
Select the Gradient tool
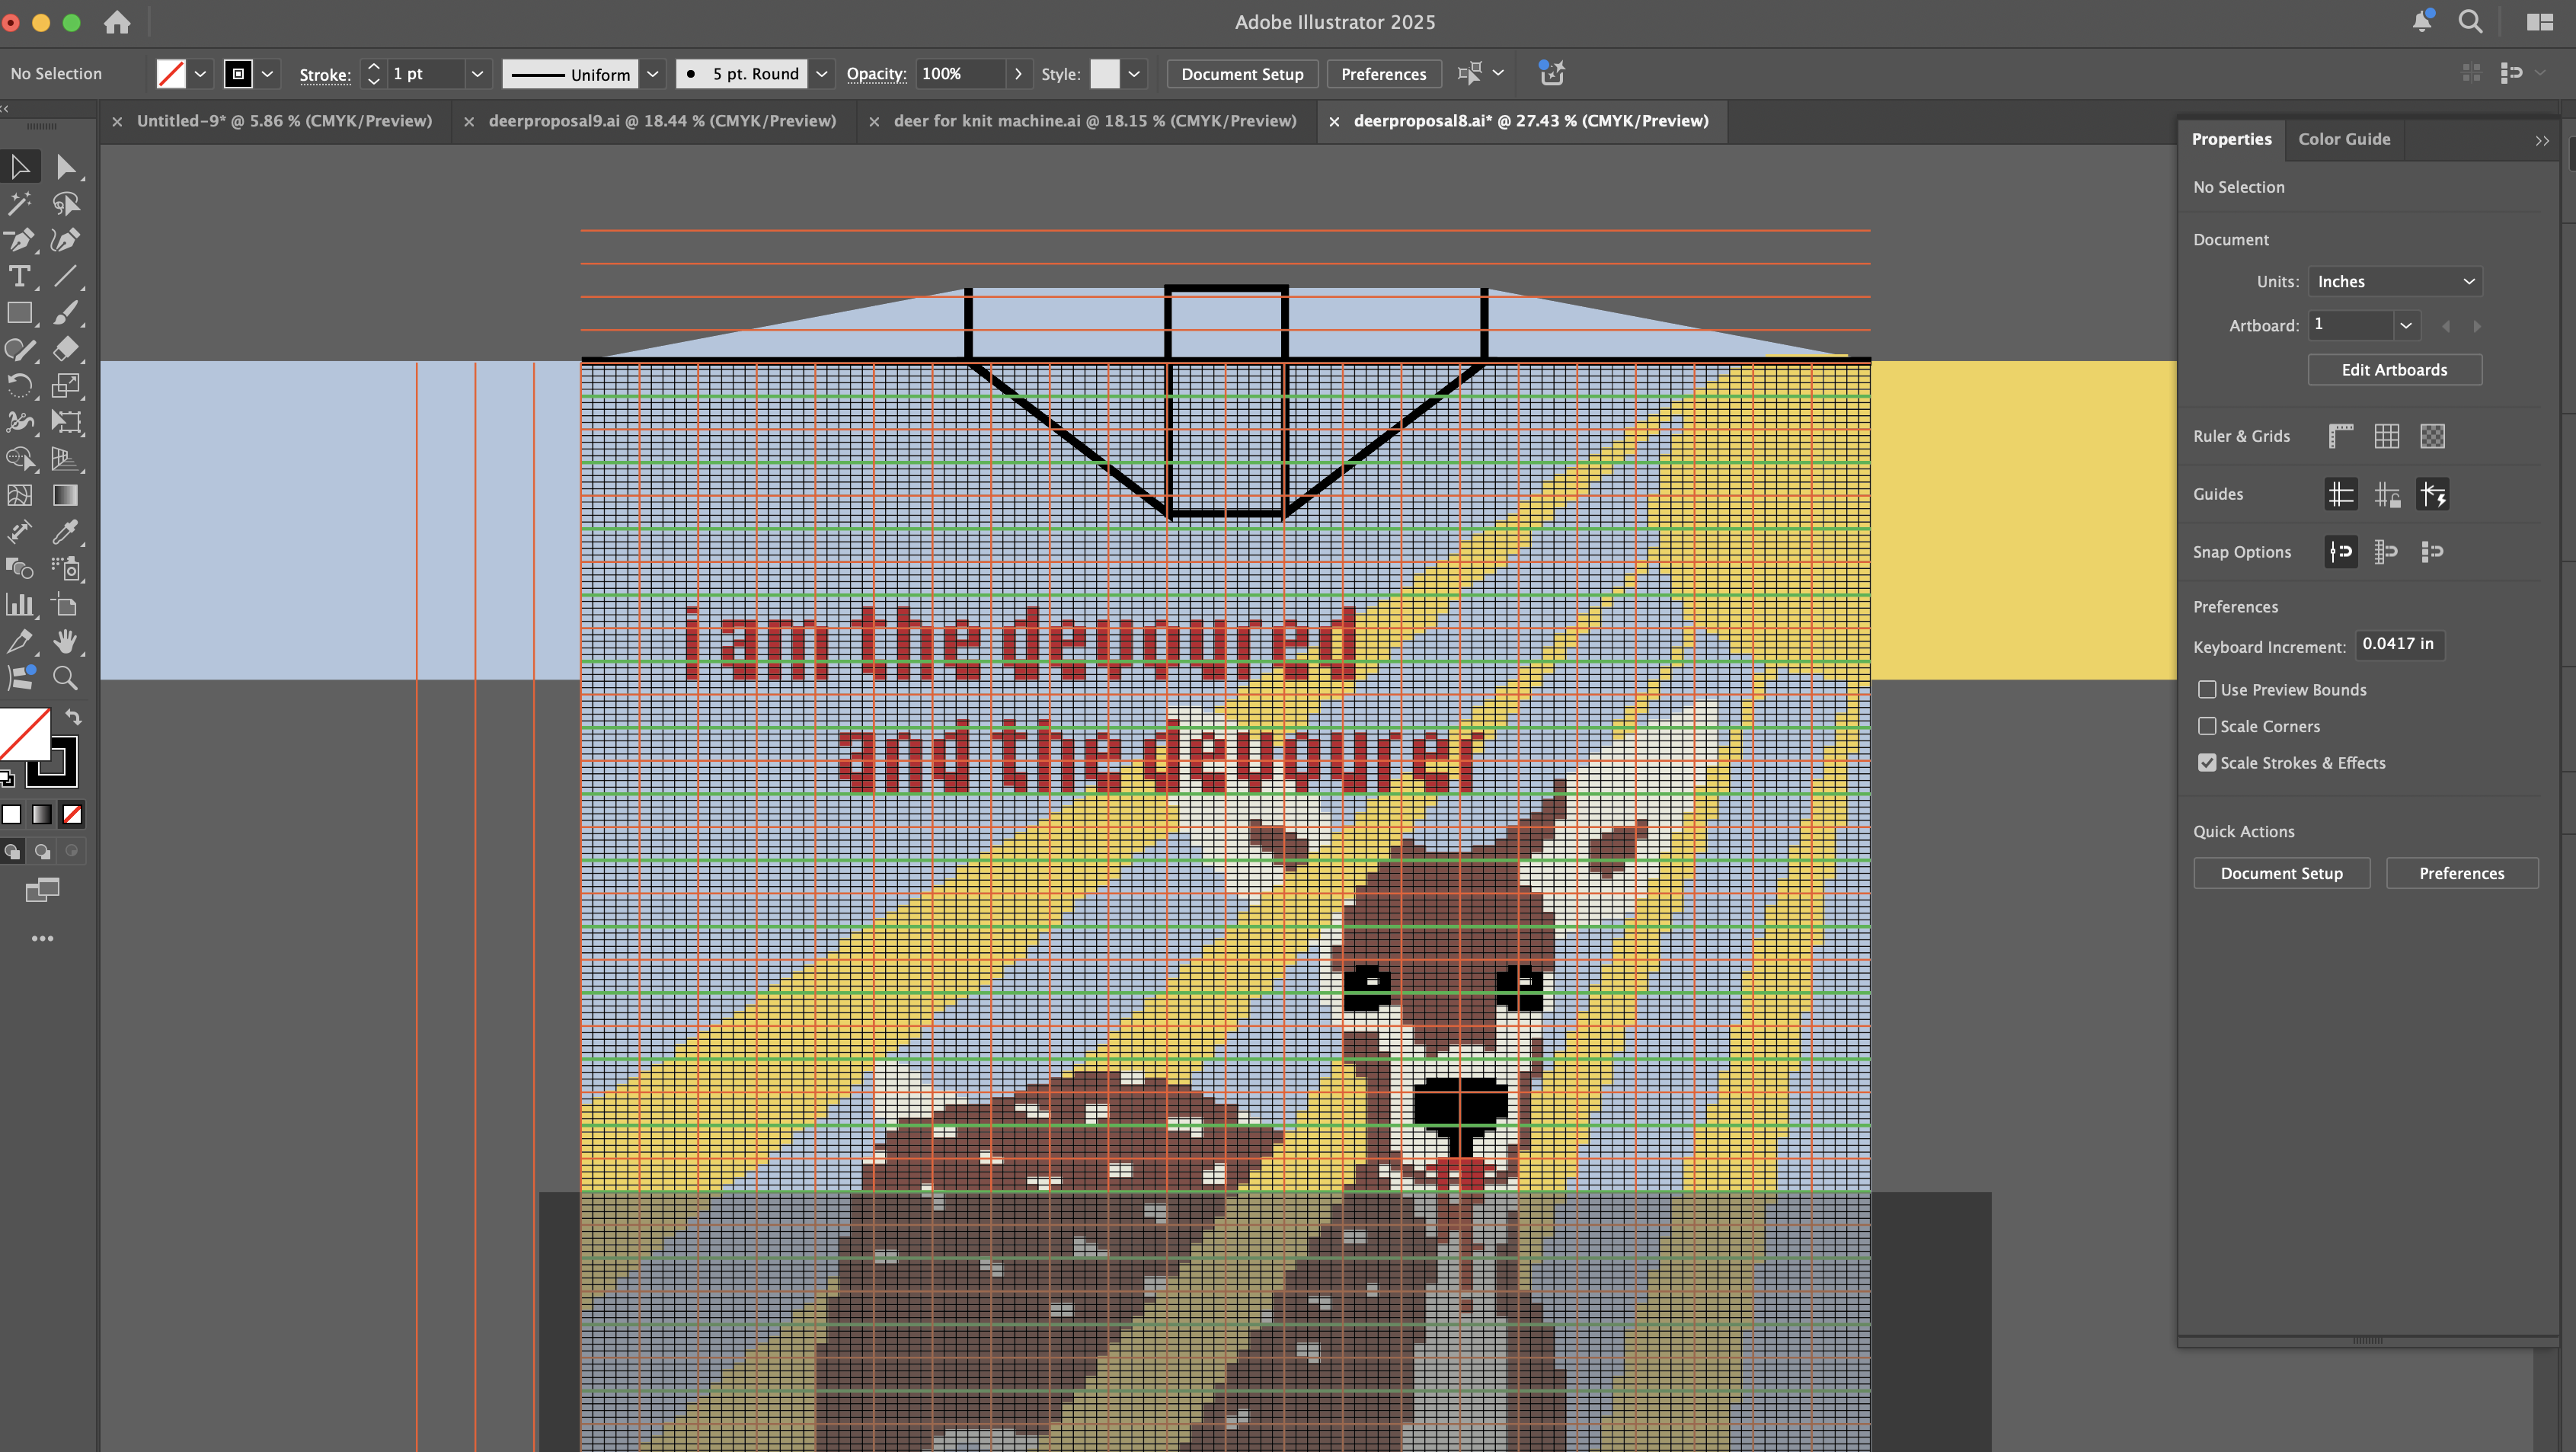(65, 495)
